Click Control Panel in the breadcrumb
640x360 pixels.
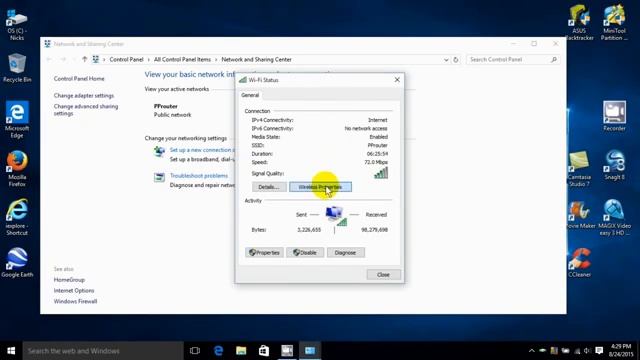[127, 60]
